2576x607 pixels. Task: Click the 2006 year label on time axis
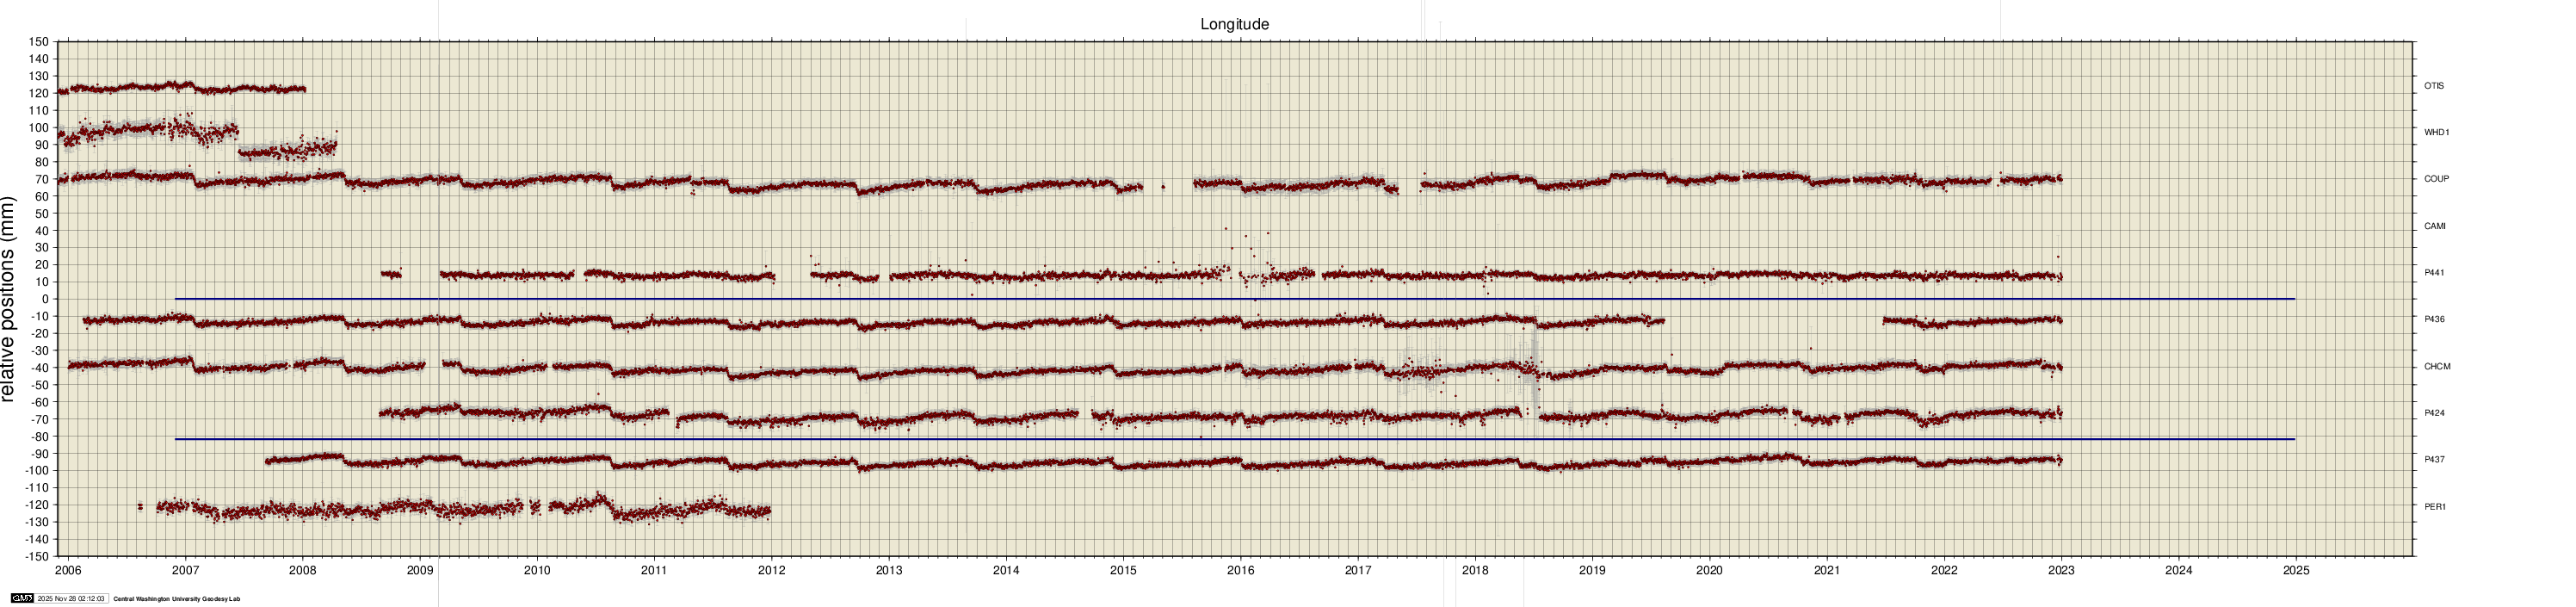68,571
